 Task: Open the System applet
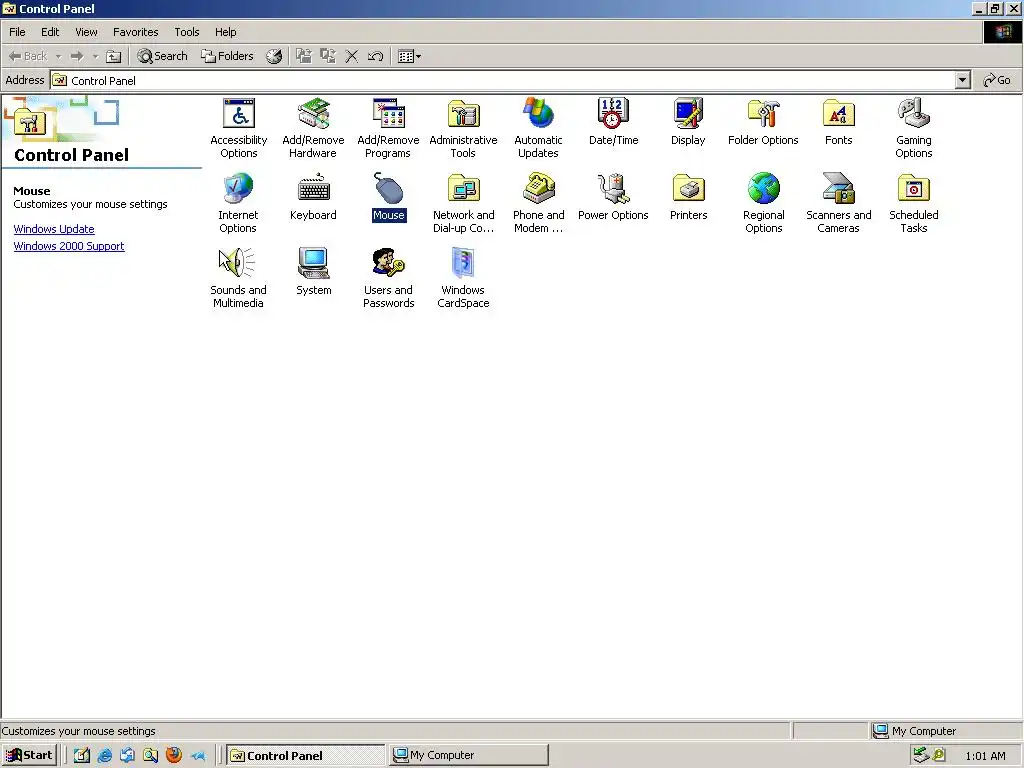(313, 272)
